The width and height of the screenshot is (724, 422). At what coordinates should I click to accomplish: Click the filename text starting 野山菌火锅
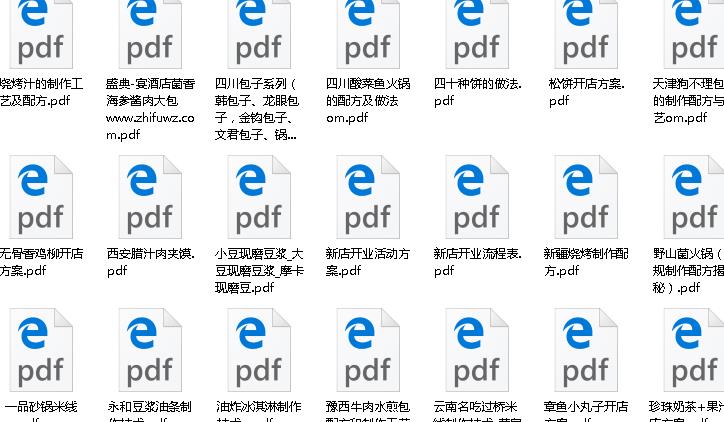pyautogui.click(x=688, y=271)
